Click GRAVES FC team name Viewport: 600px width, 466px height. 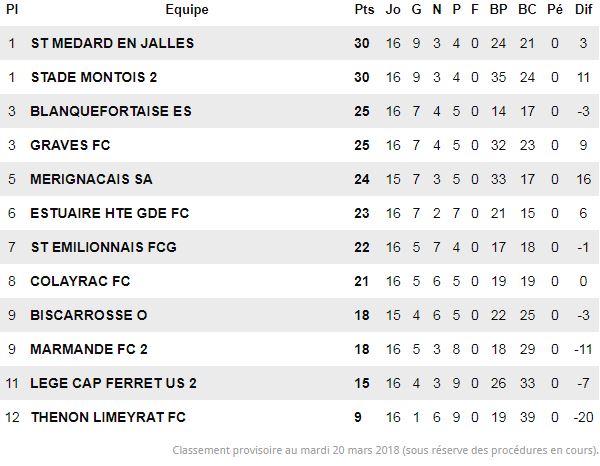point(70,145)
